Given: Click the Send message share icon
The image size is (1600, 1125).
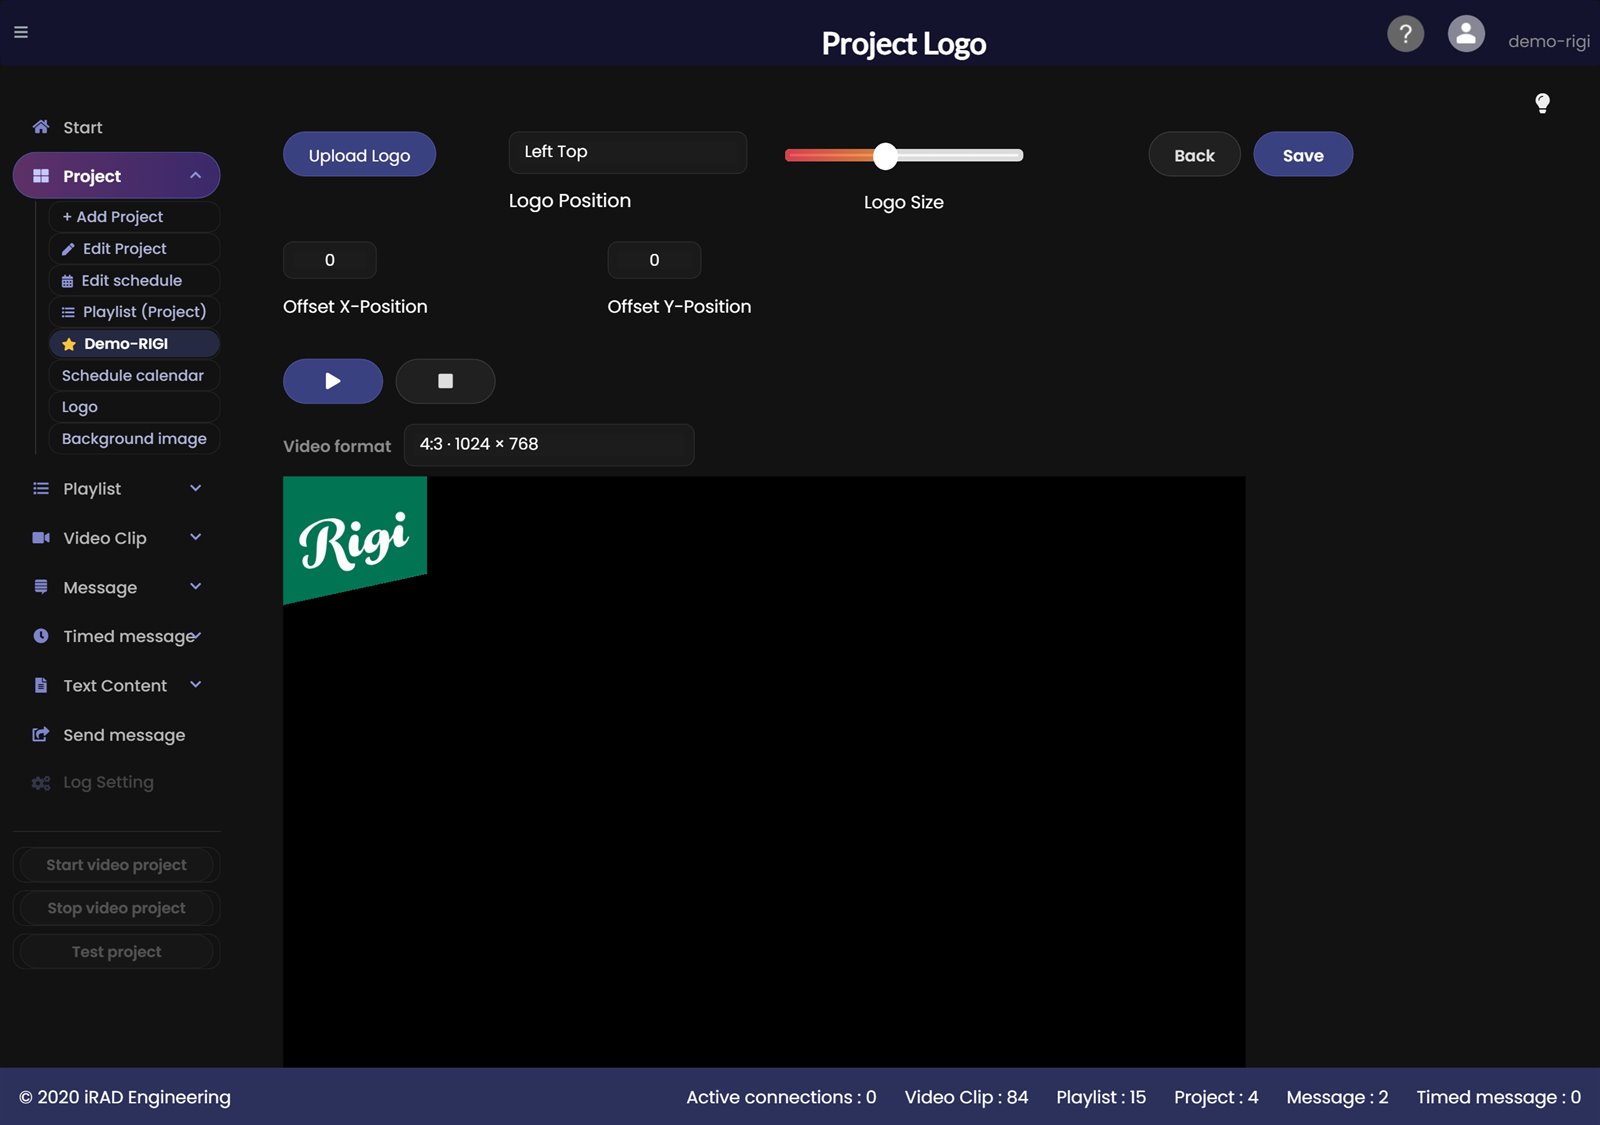Looking at the screenshot, I should point(41,735).
